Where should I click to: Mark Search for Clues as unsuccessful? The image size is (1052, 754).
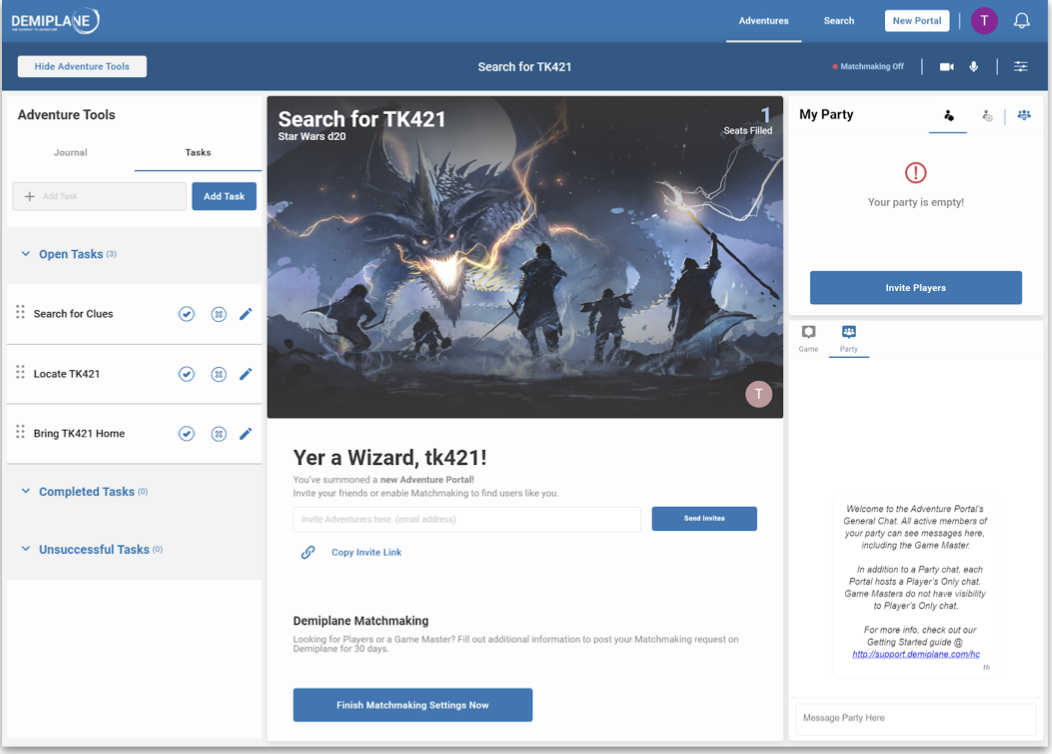[x=219, y=314]
